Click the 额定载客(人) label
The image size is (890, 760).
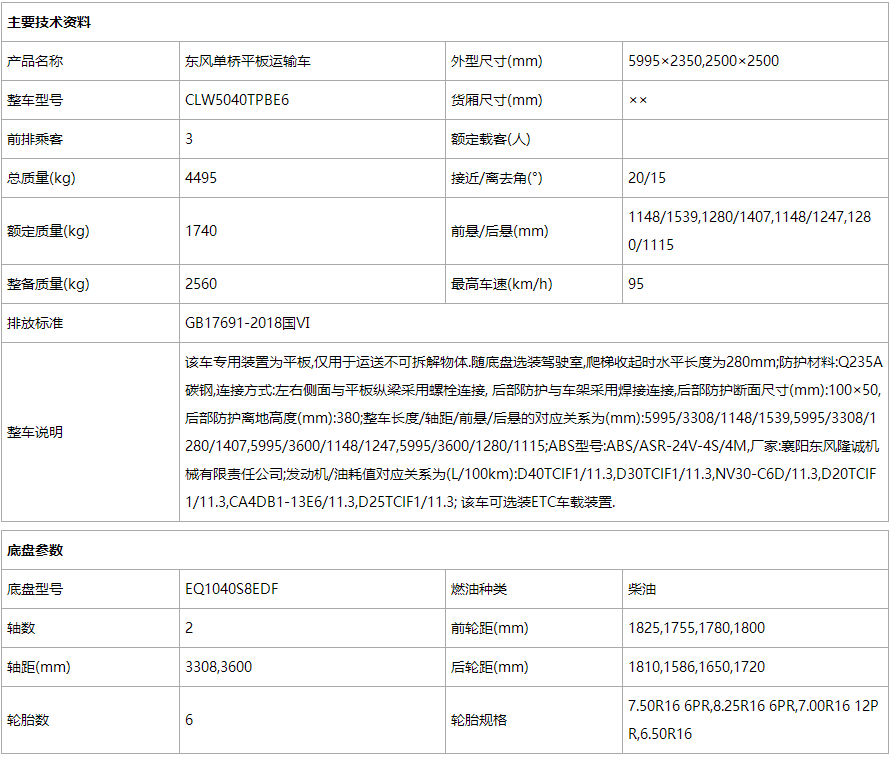pyautogui.click(x=490, y=139)
